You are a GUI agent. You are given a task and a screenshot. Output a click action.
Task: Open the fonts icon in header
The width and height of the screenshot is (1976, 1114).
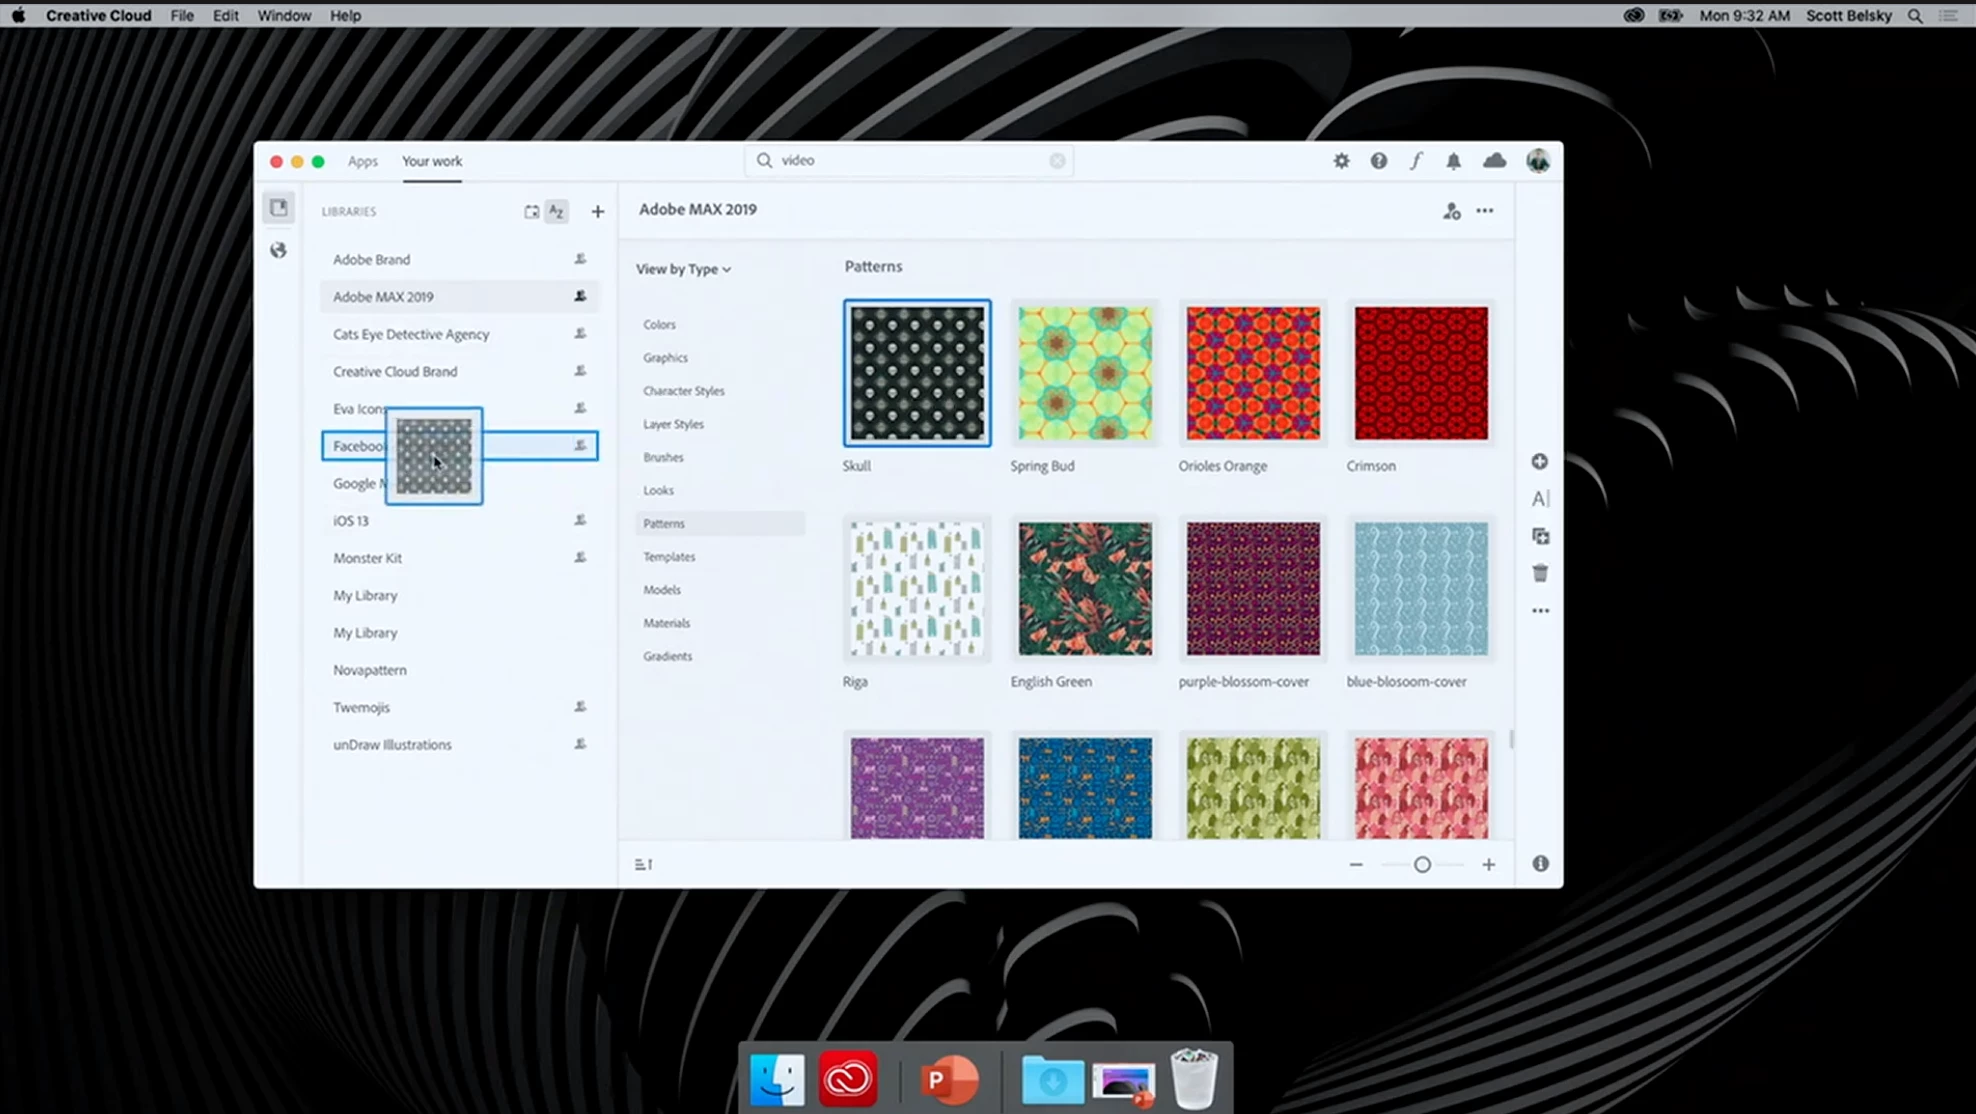[x=1416, y=161]
